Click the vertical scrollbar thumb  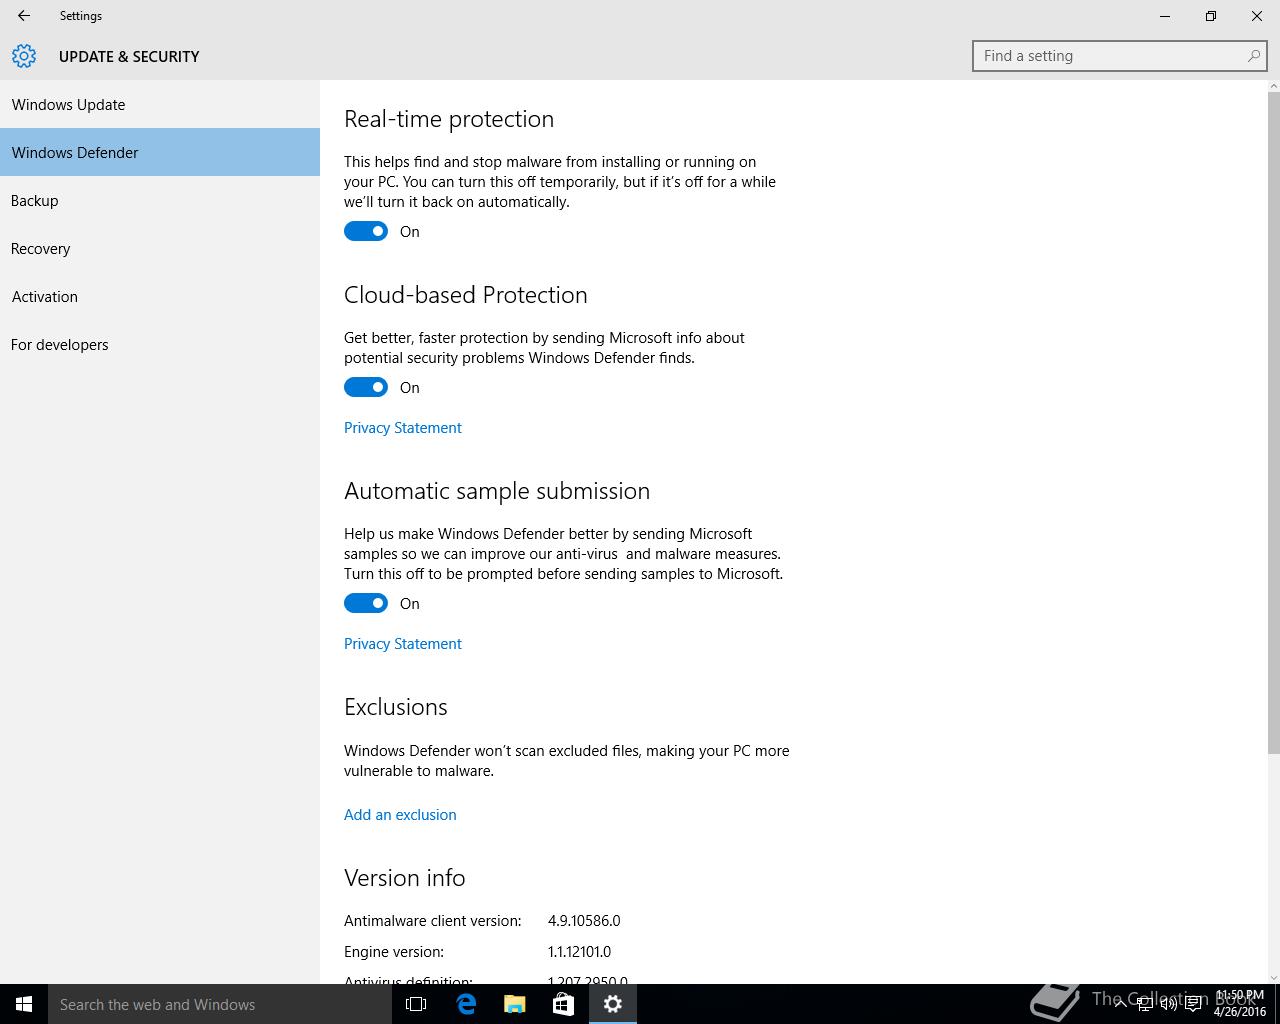pos(1273,424)
